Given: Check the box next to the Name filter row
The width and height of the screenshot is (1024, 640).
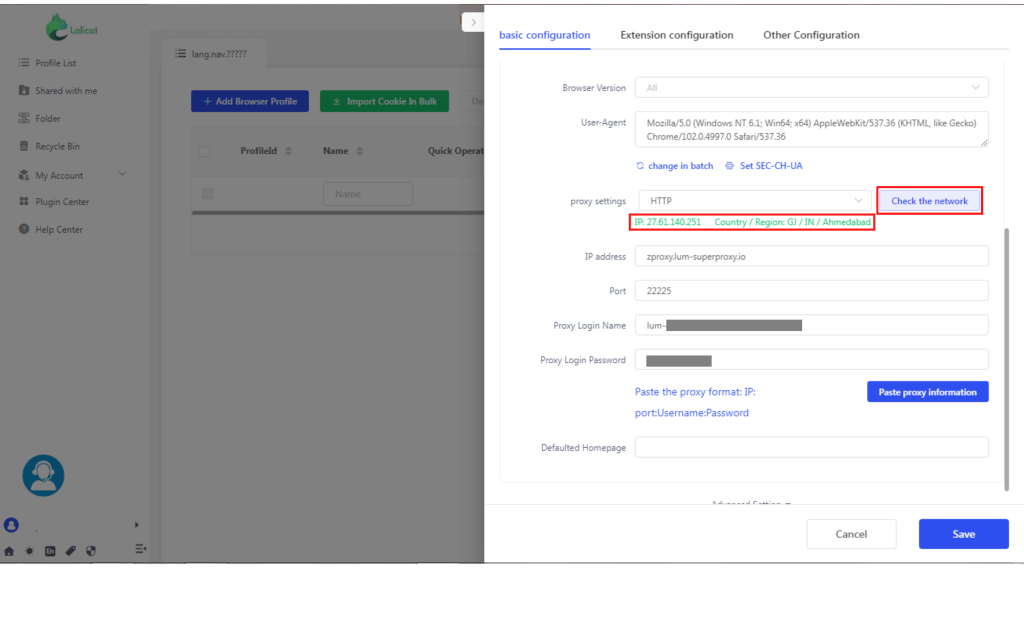Looking at the screenshot, I should [207, 193].
